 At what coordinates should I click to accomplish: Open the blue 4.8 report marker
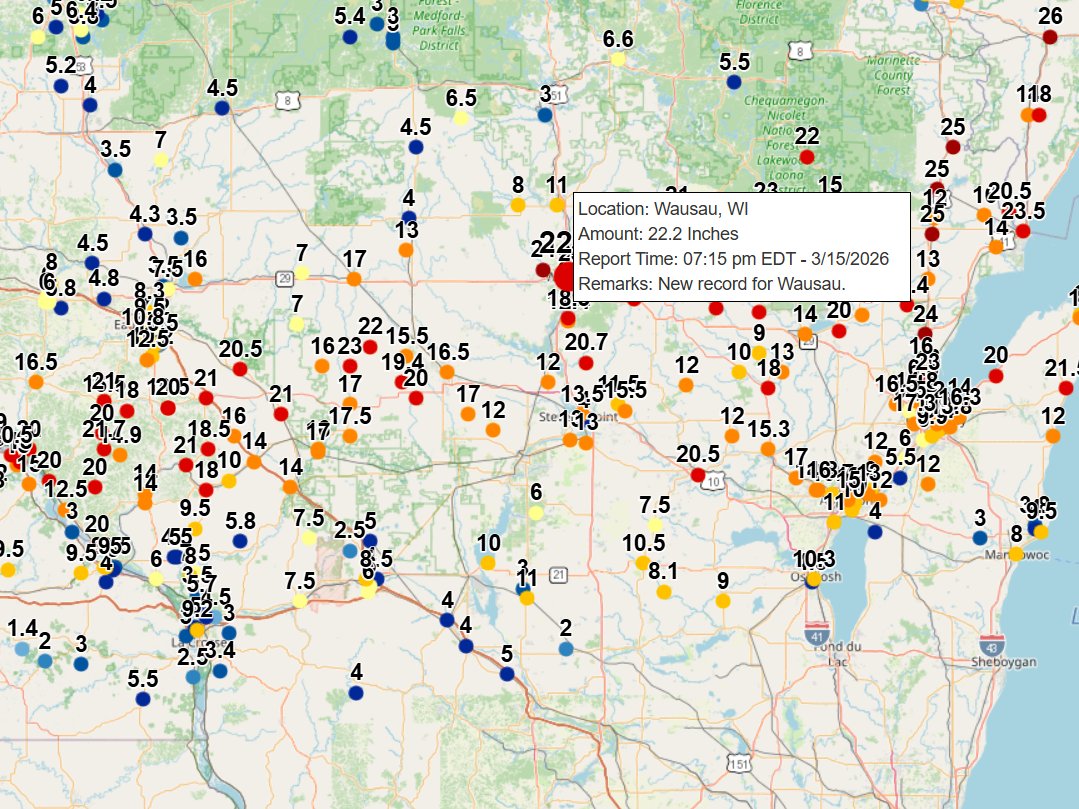104,299
